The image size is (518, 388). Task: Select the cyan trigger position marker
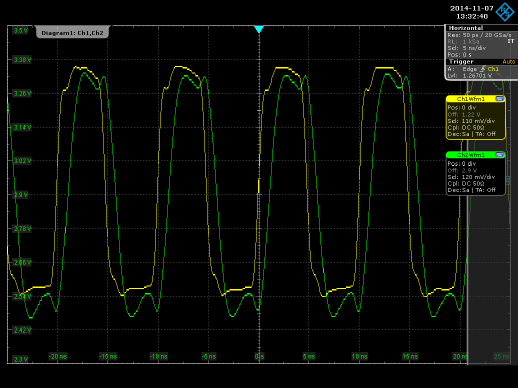click(259, 29)
